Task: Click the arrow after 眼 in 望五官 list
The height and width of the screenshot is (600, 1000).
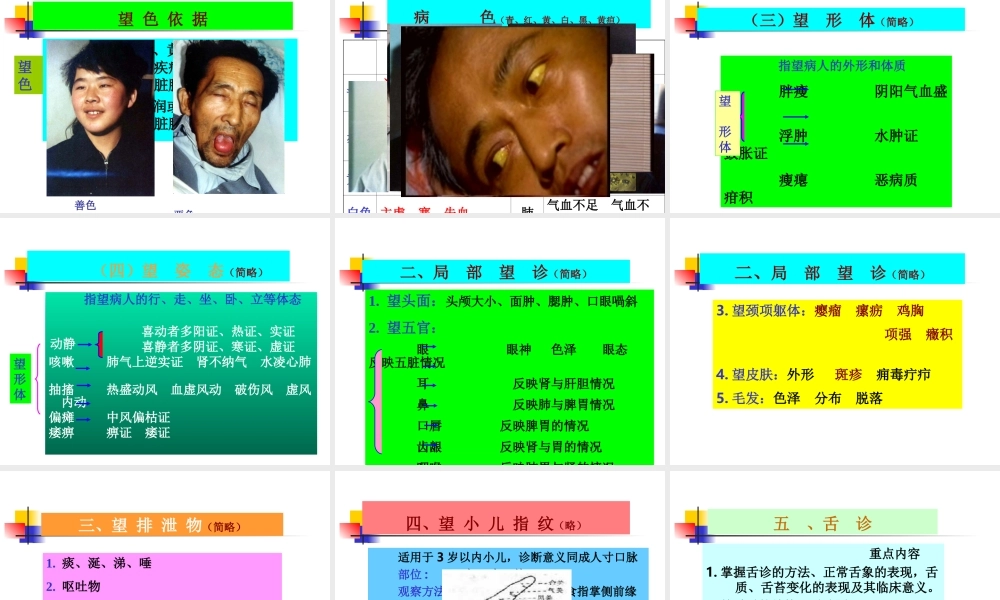Action: point(432,346)
